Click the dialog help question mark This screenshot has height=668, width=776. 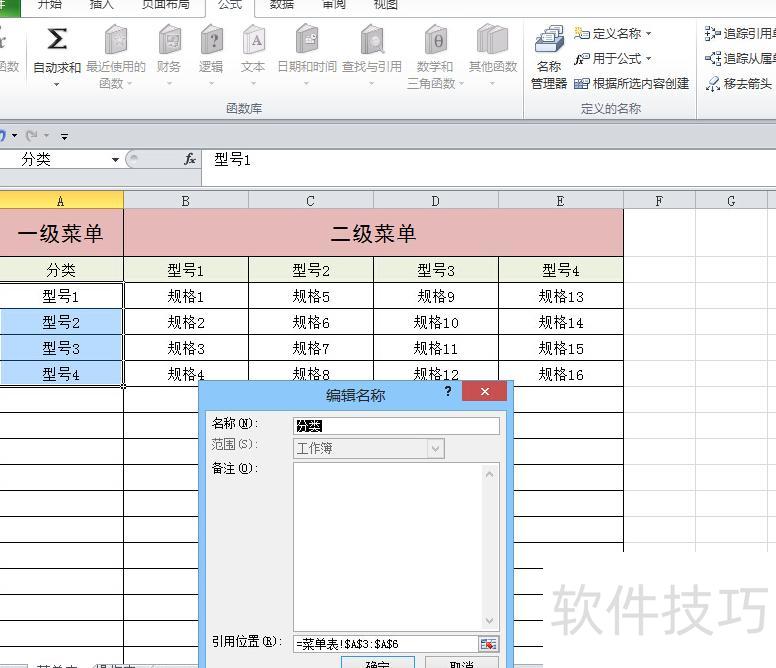coord(447,392)
